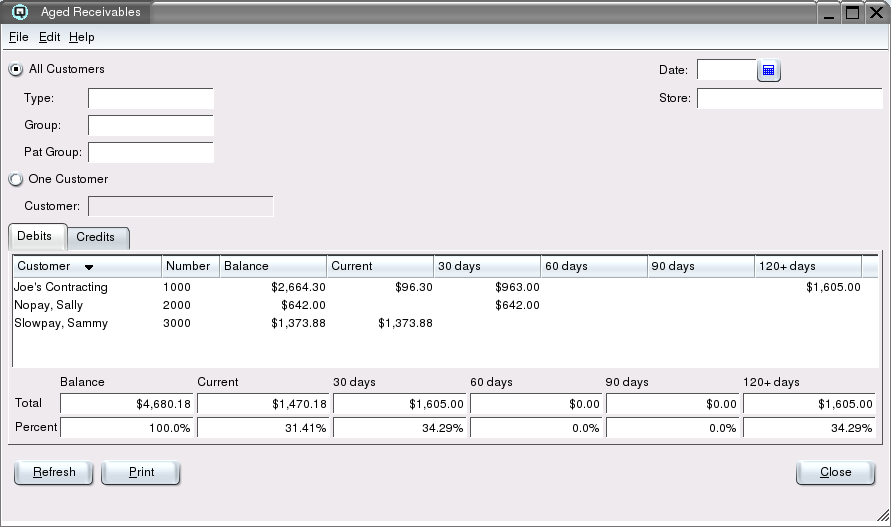Image resolution: width=891 pixels, height=527 pixels.
Task: Click the application logo in title bar
Action: [x=19, y=11]
